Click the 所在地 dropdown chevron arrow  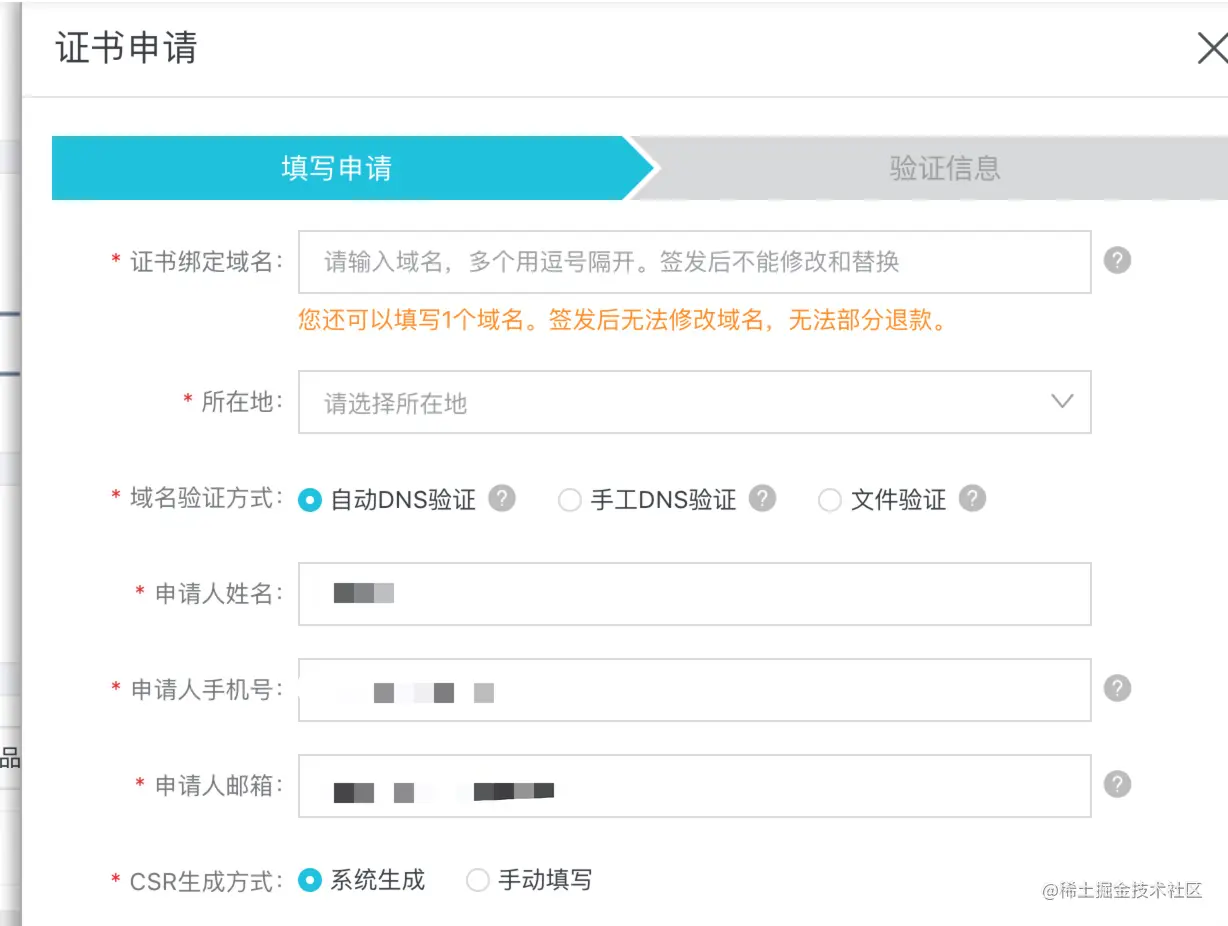click(1062, 402)
